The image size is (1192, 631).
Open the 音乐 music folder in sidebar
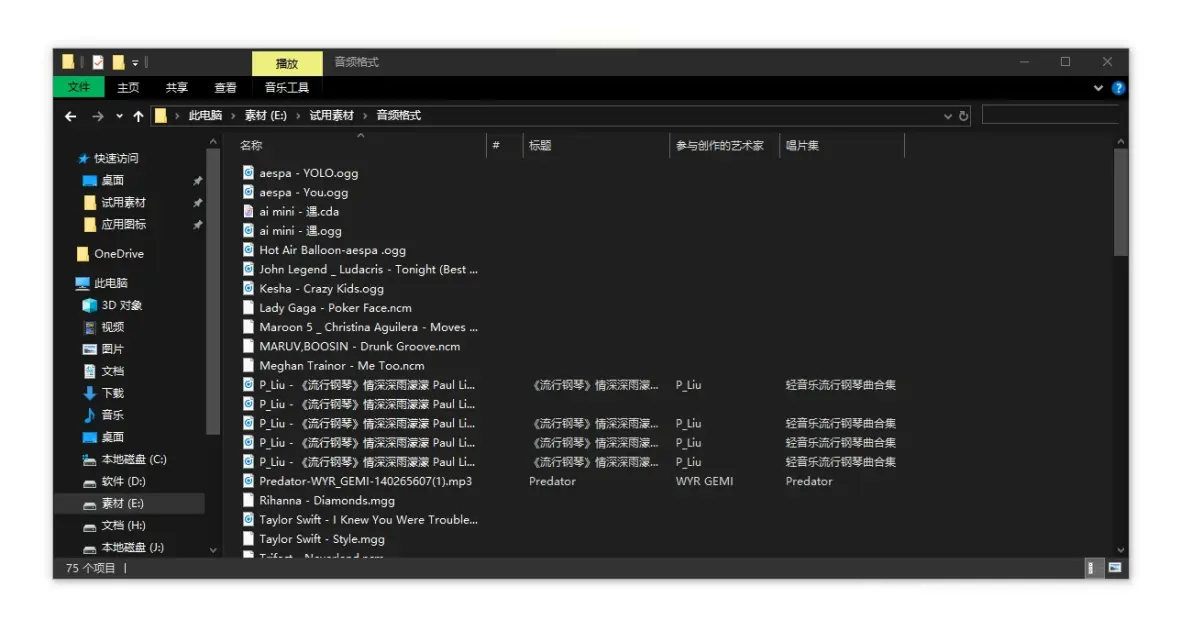112,415
